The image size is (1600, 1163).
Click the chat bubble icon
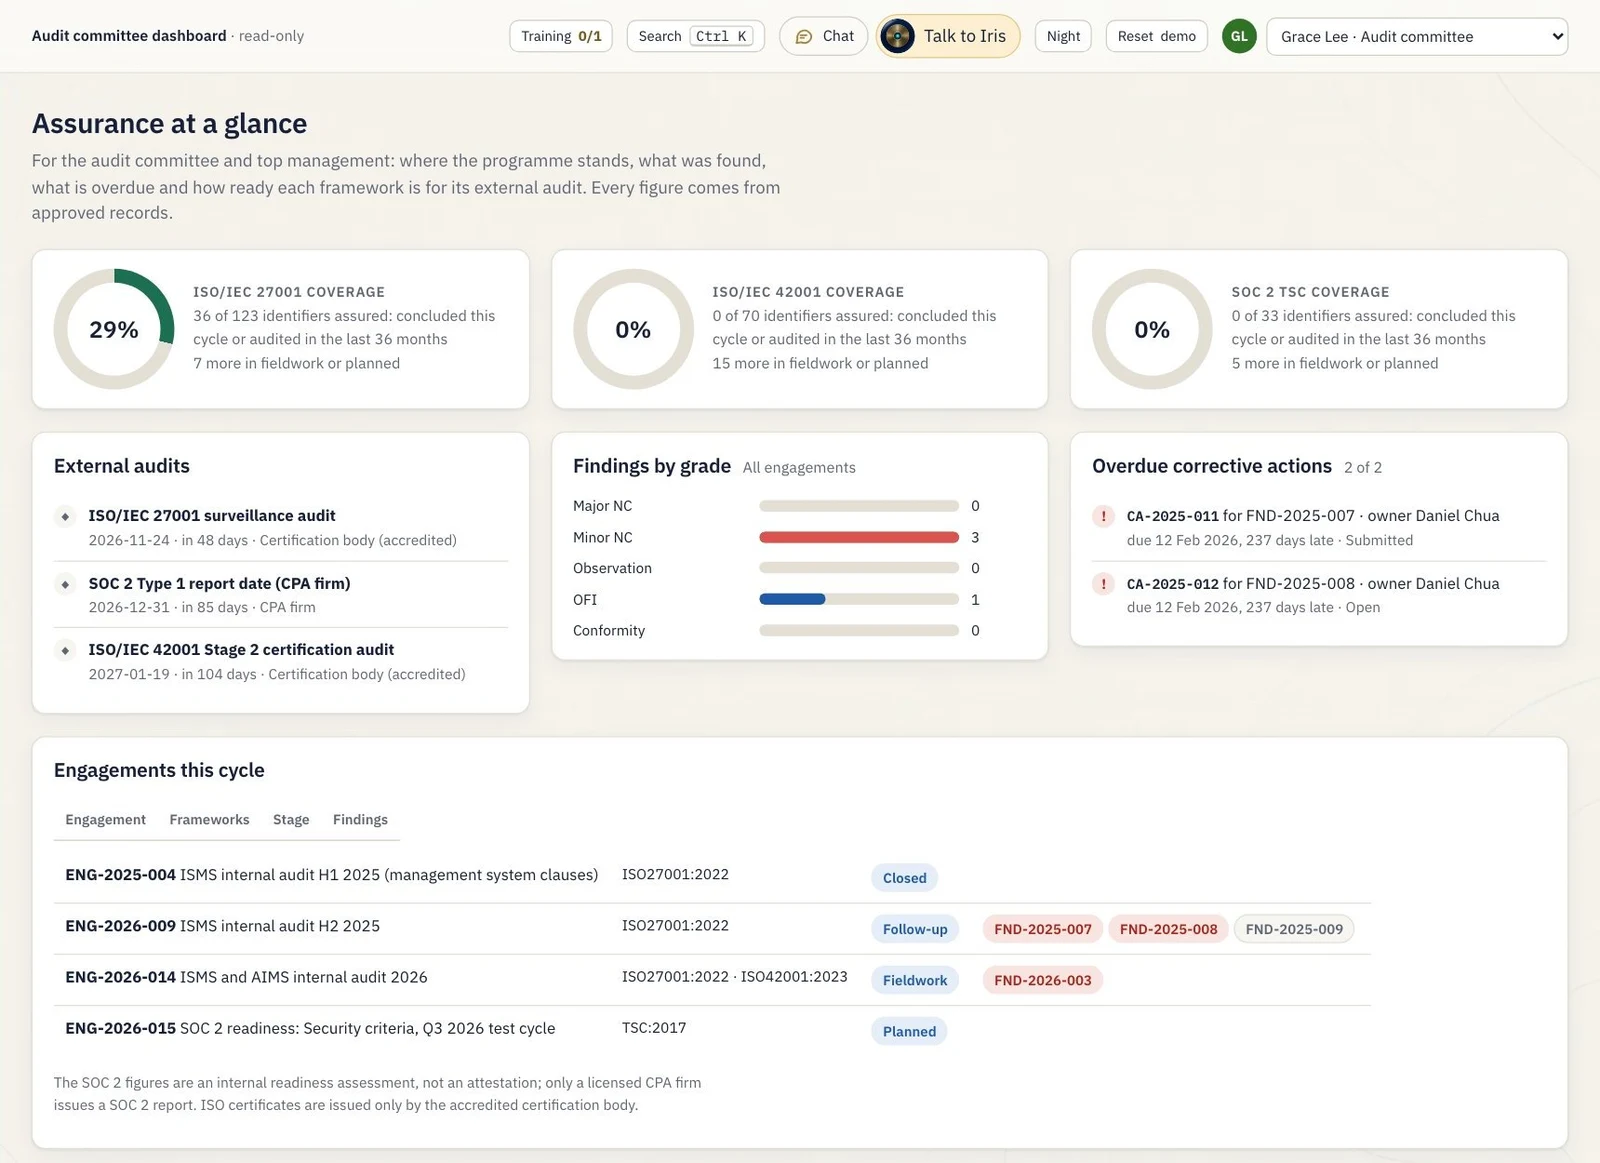click(x=803, y=37)
